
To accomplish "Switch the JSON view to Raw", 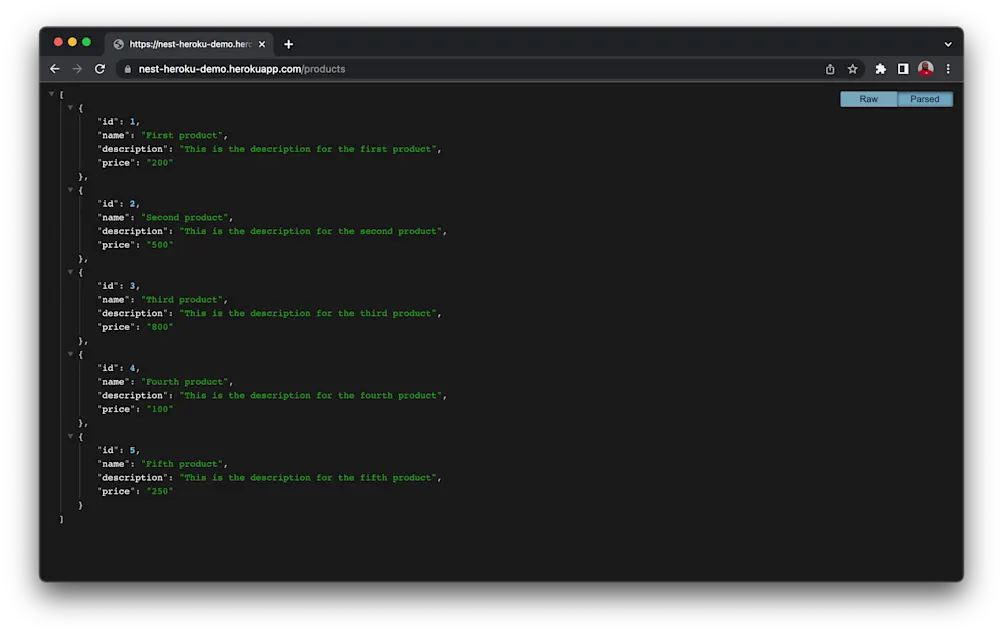I will (x=868, y=98).
